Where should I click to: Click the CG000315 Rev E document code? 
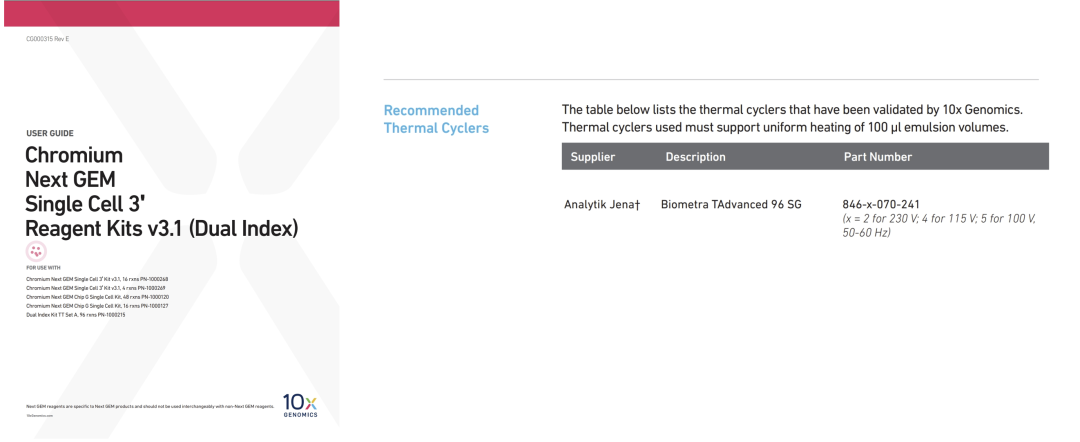pos(48,38)
